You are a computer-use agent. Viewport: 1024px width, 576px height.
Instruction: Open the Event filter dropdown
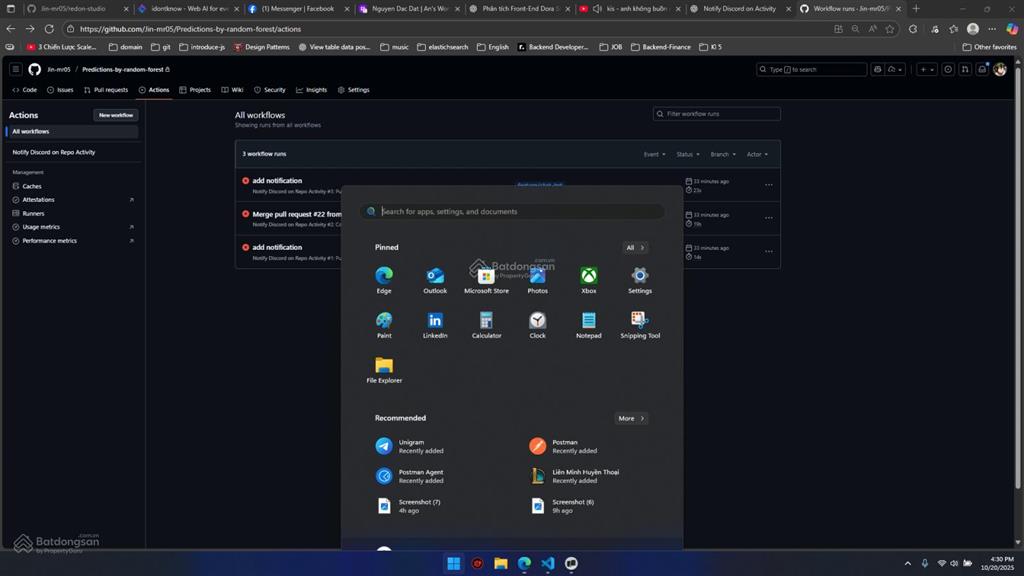tap(654, 154)
